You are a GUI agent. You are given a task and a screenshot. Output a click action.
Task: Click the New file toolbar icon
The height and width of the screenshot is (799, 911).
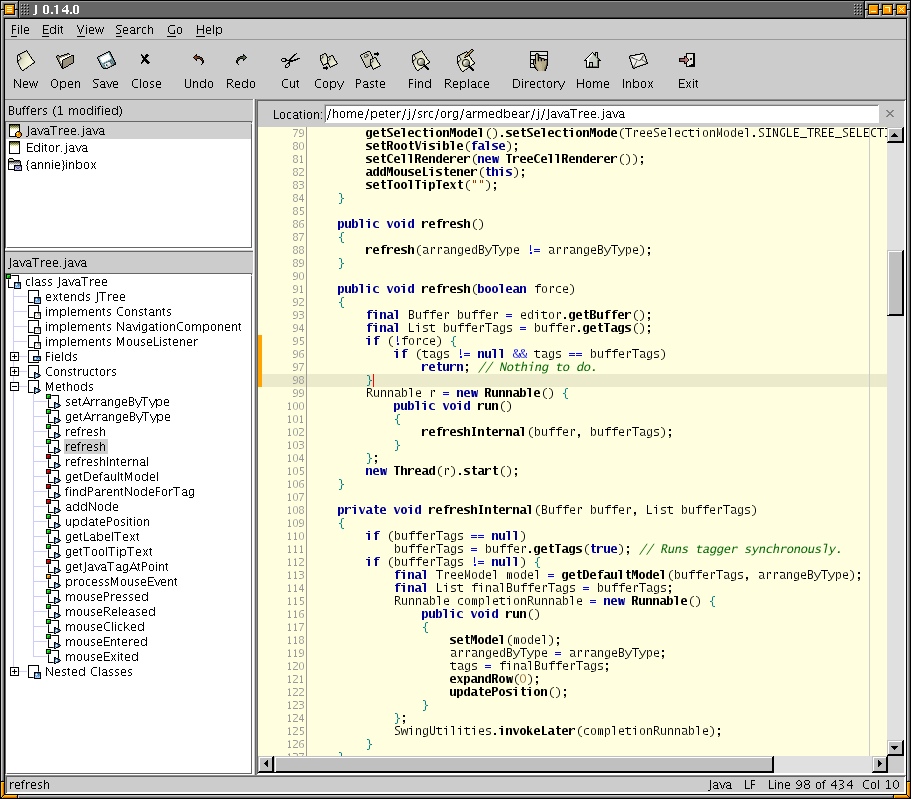26,62
